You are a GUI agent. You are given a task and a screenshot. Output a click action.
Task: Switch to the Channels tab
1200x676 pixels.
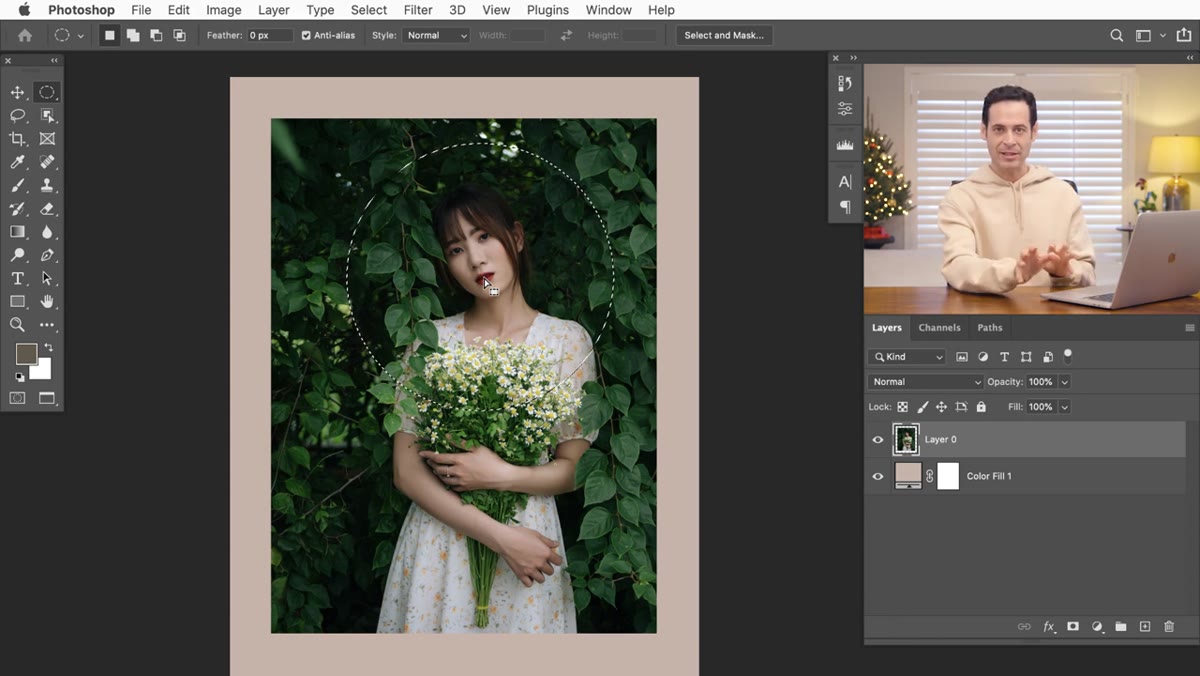(939, 328)
